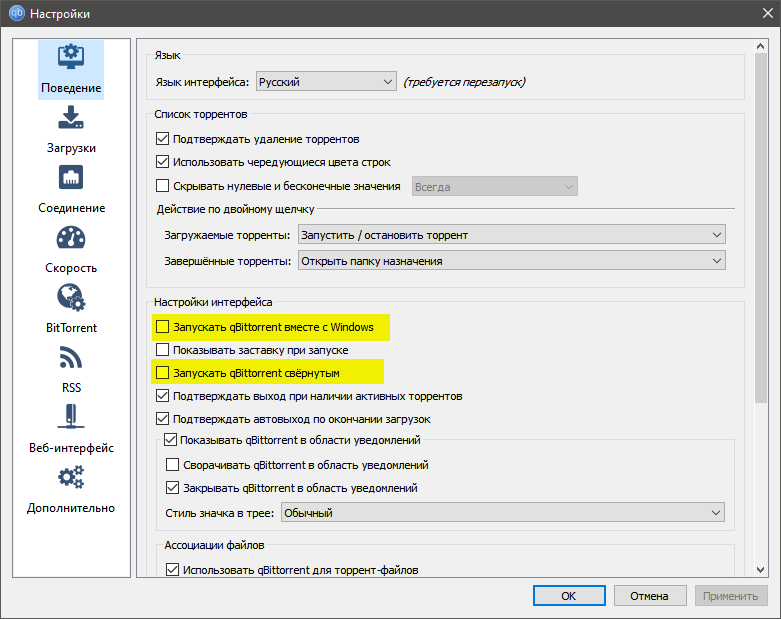This screenshot has height=619, width=781.
Task: Enable Скрывать нулевые и бесконечные значения
Action: 162,186
